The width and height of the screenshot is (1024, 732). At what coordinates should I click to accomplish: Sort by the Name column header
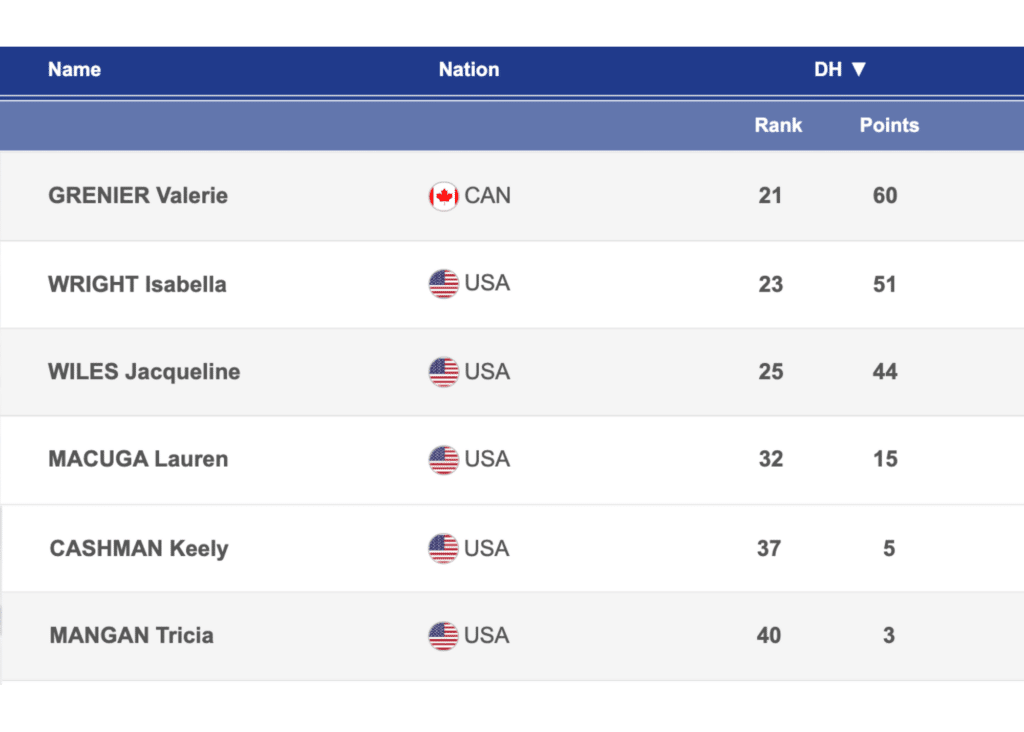[x=74, y=70]
